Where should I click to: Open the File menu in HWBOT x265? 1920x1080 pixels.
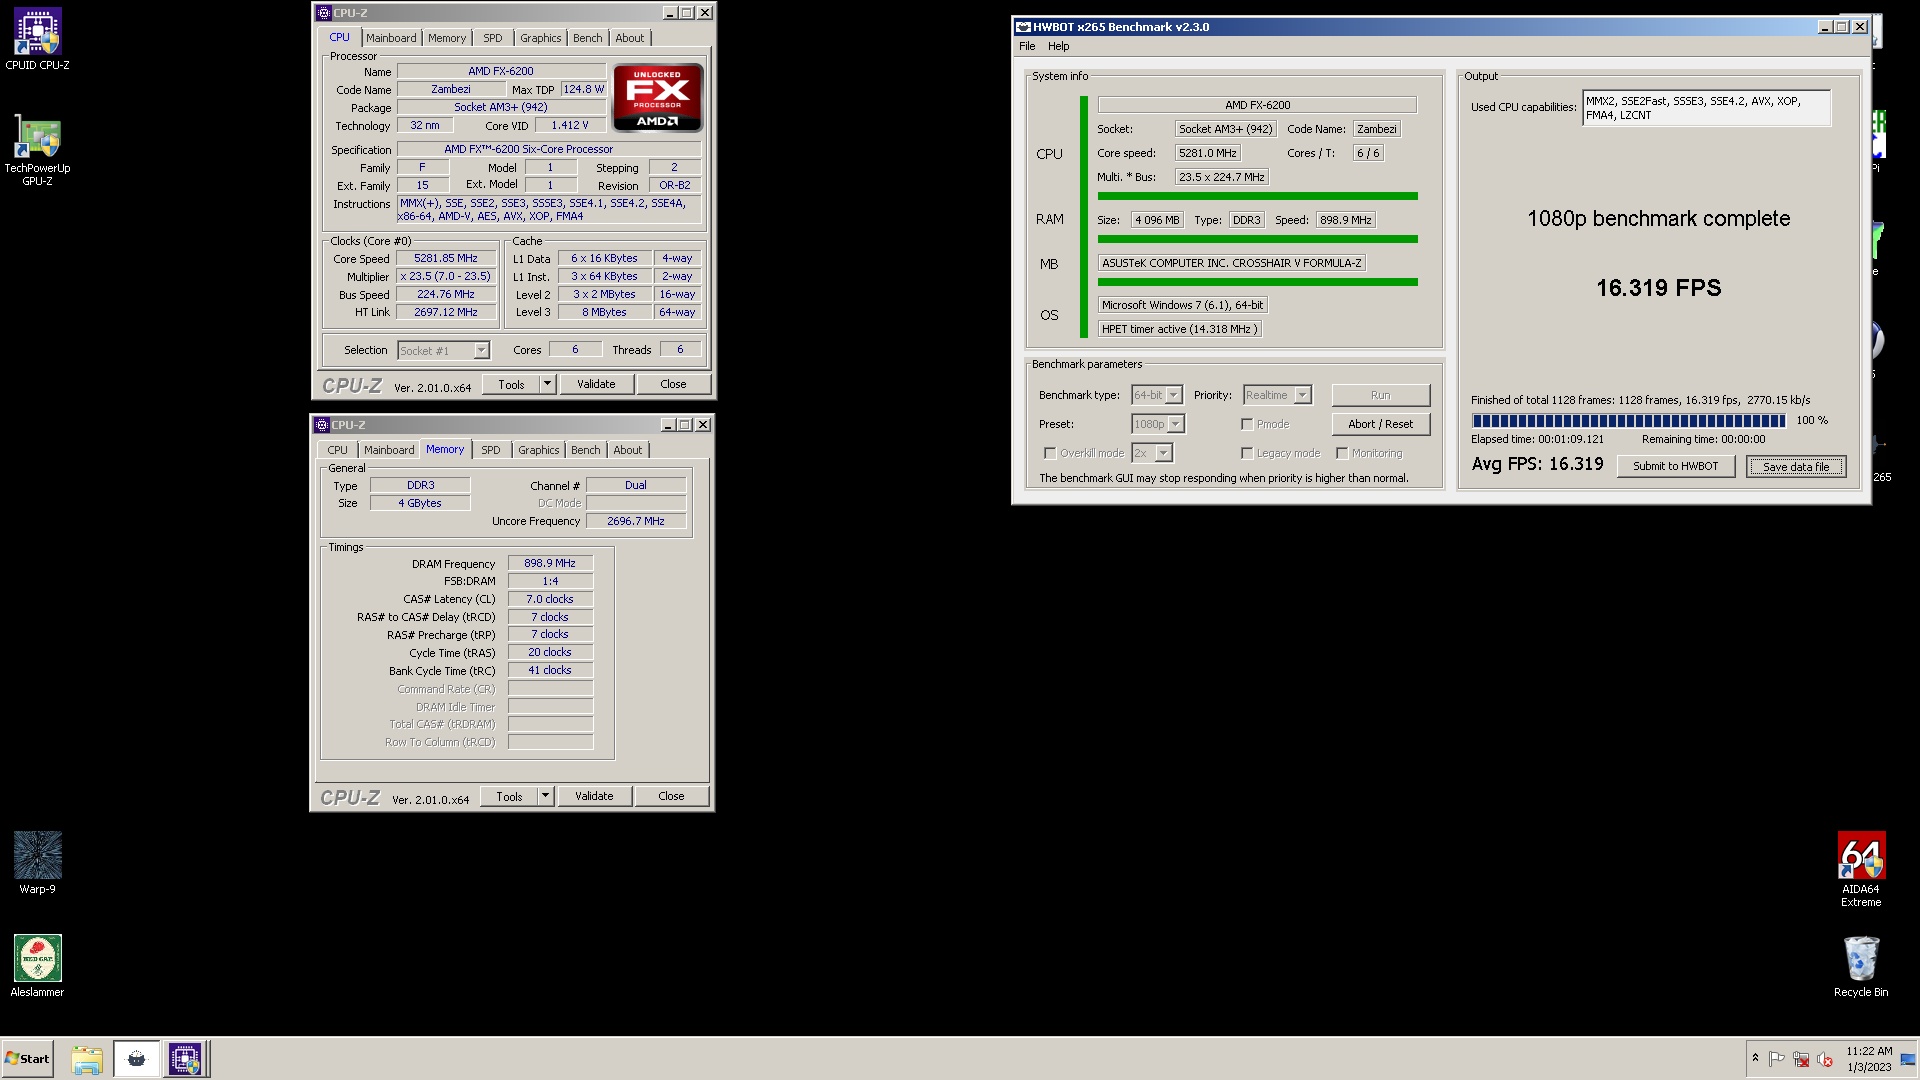pyautogui.click(x=1027, y=46)
